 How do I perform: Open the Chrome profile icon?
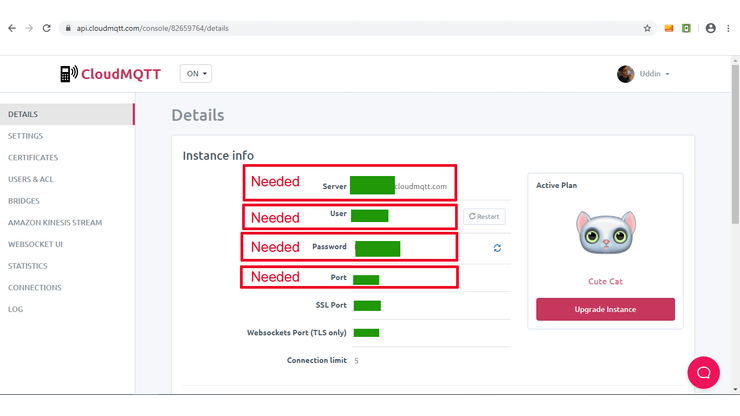point(710,28)
